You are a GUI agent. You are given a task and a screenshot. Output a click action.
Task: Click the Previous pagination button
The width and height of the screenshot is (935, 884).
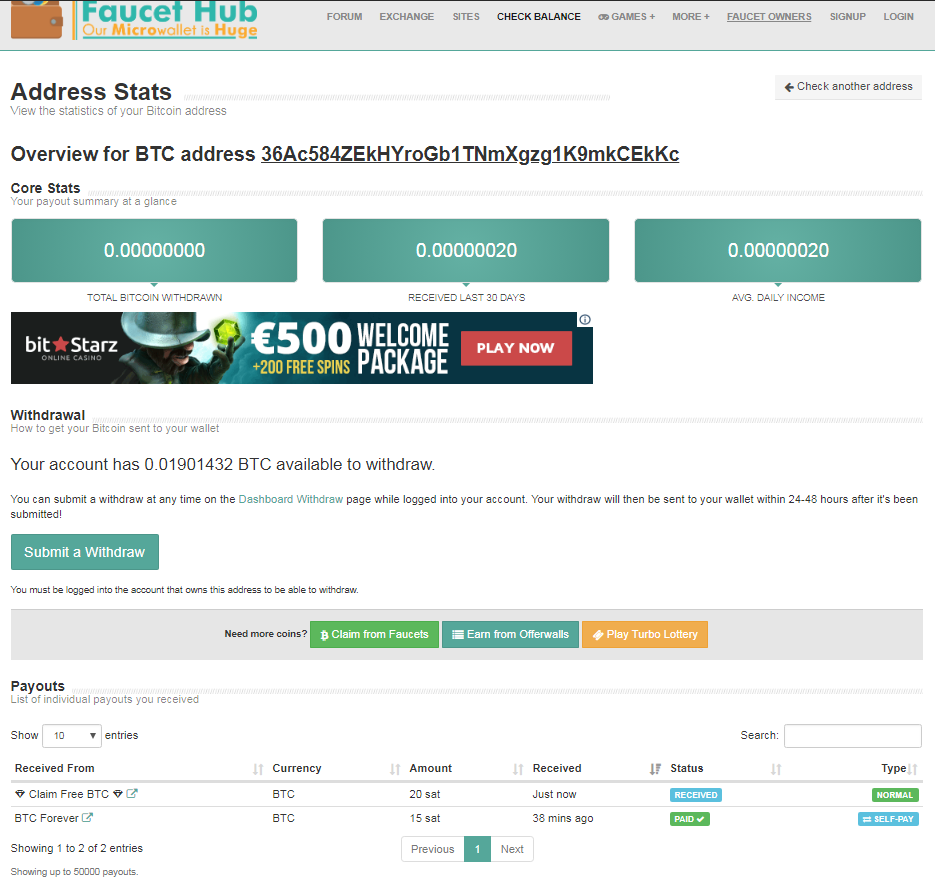[x=432, y=849]
